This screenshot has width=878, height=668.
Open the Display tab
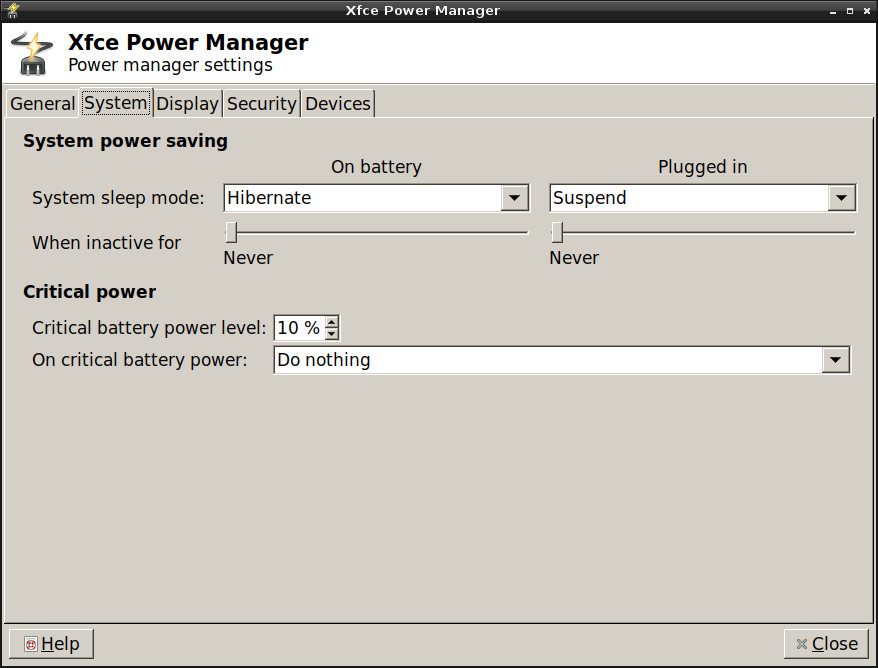[x=188, y=104]
